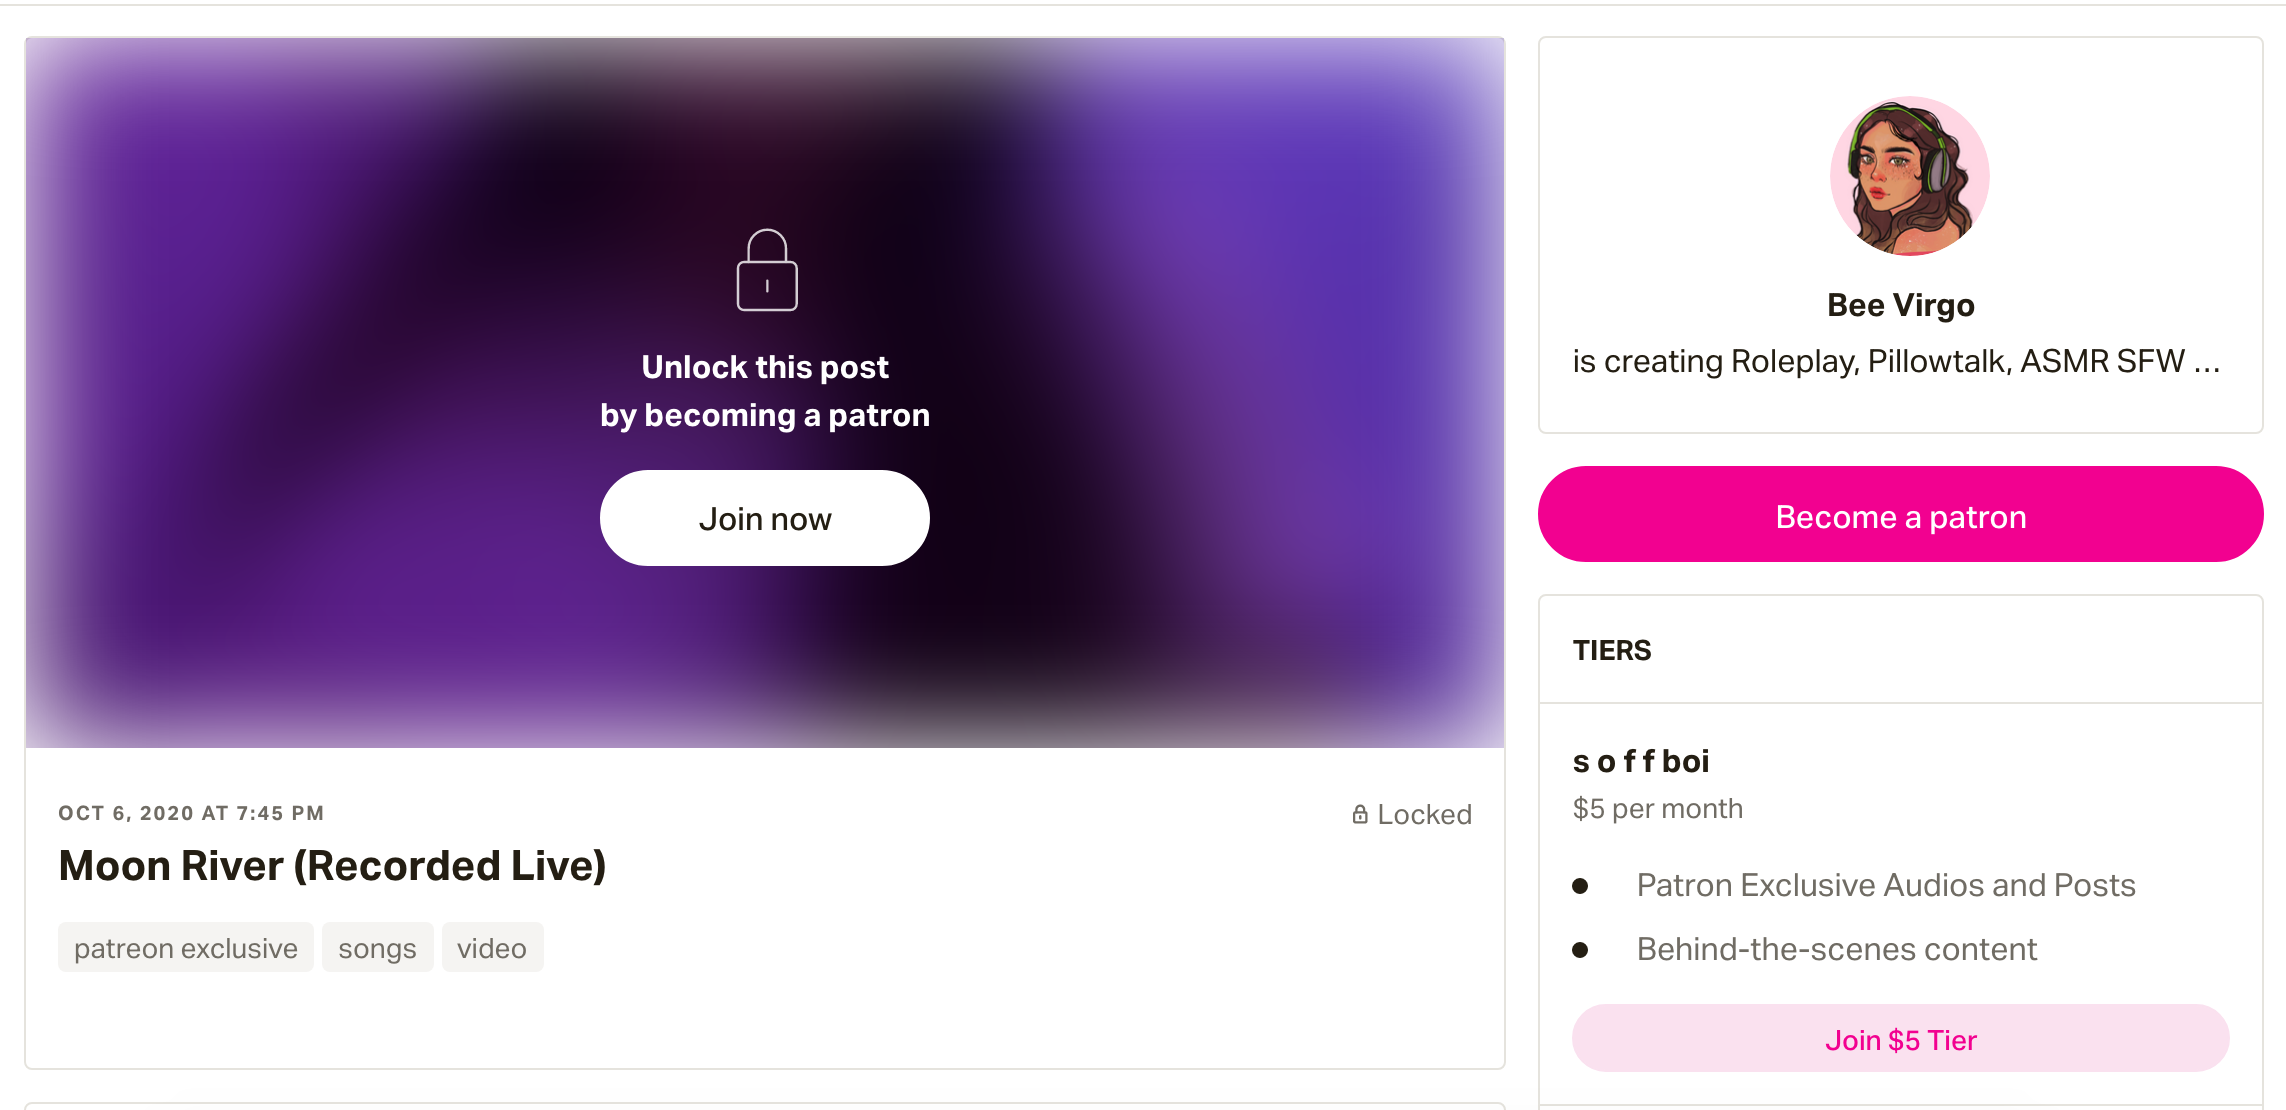The image size is (2286, 1110).
Task: Click the Join $5 Tier button
Action: 1900,1040
